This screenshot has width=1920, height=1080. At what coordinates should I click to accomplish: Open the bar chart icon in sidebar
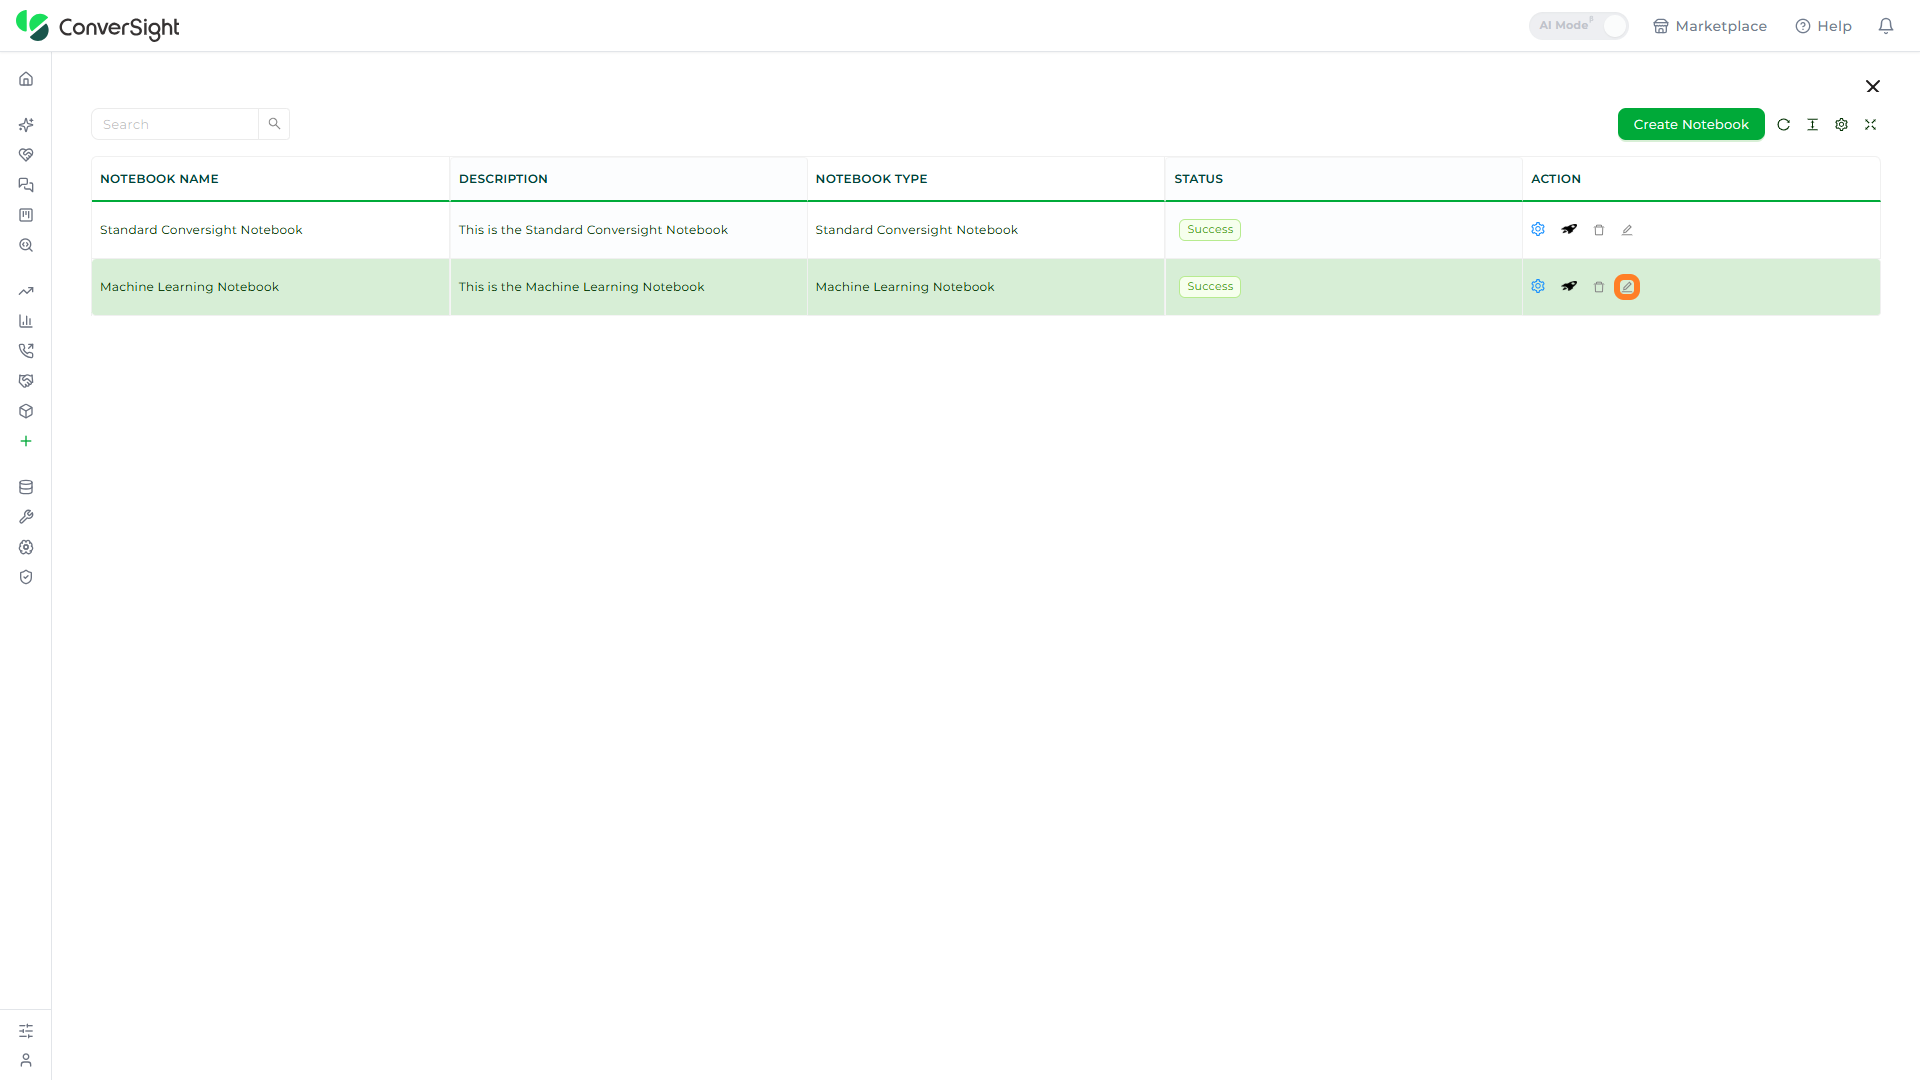point(26,321)
